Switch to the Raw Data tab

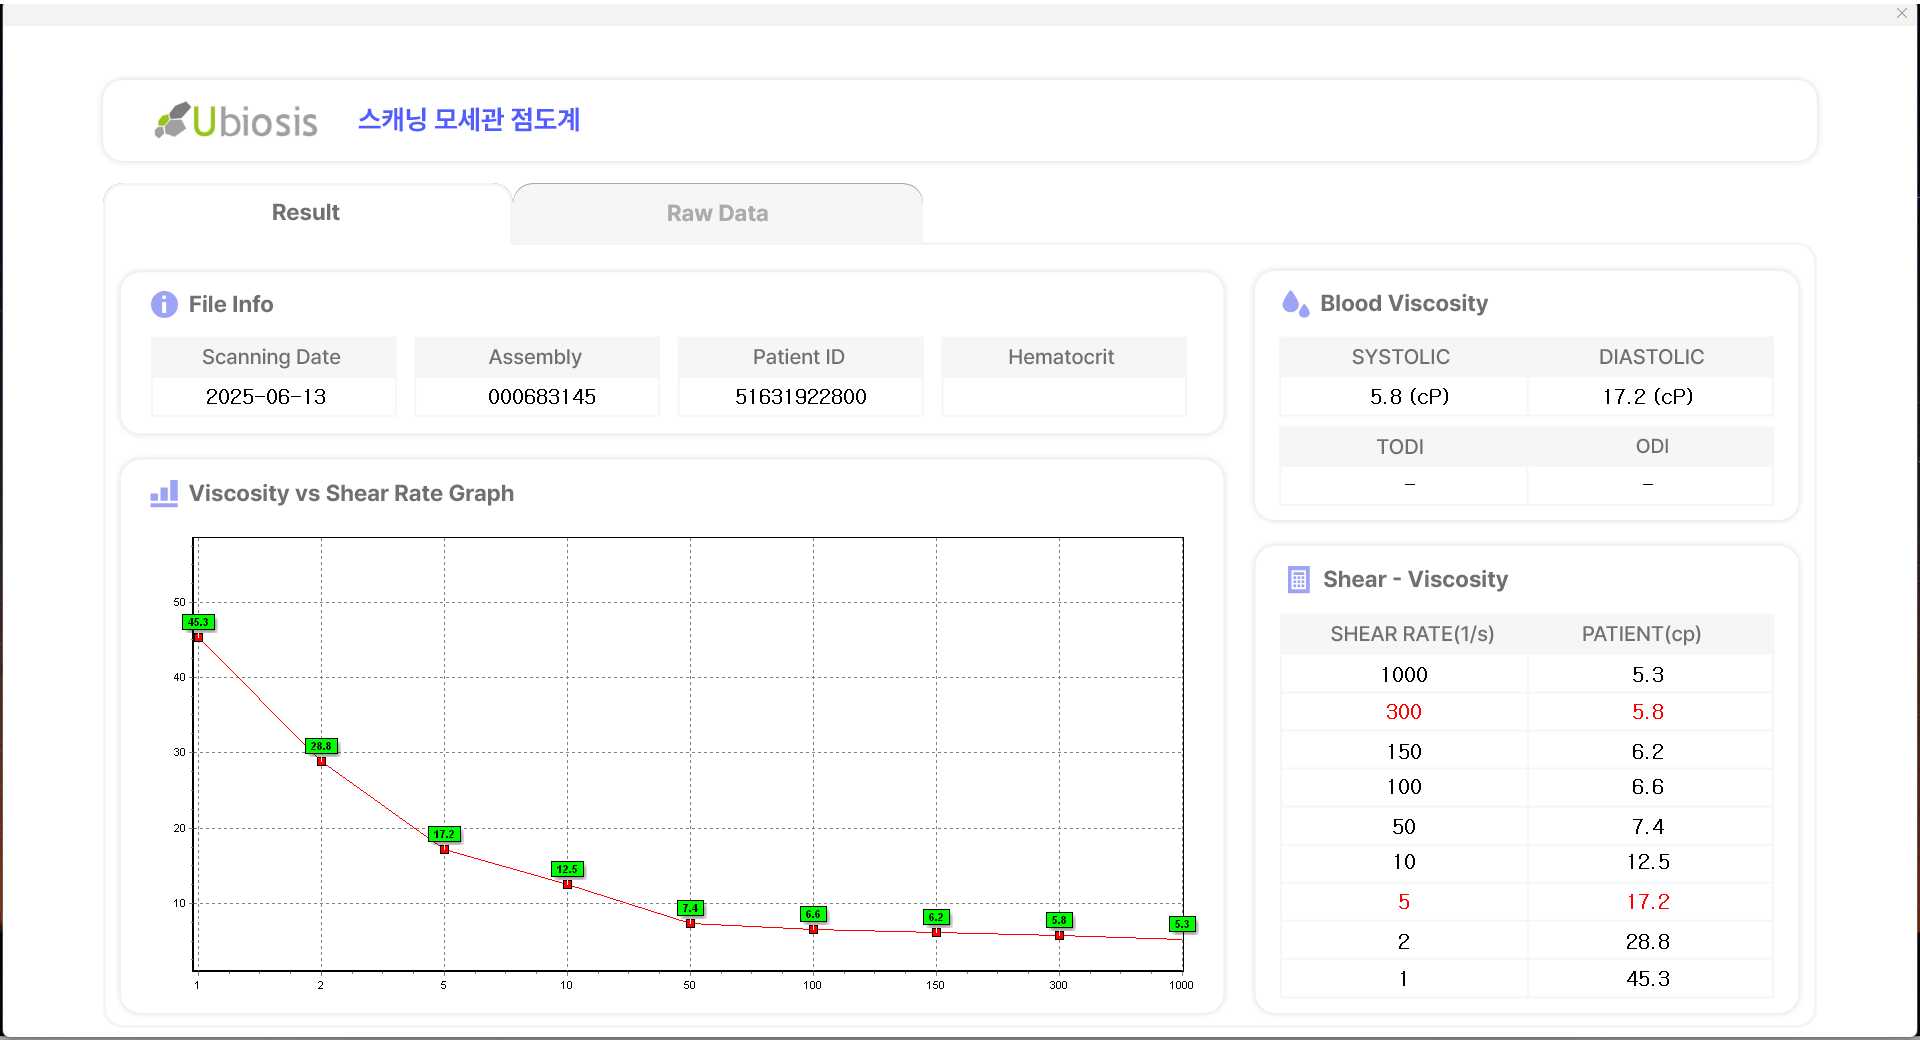(717, 213)
